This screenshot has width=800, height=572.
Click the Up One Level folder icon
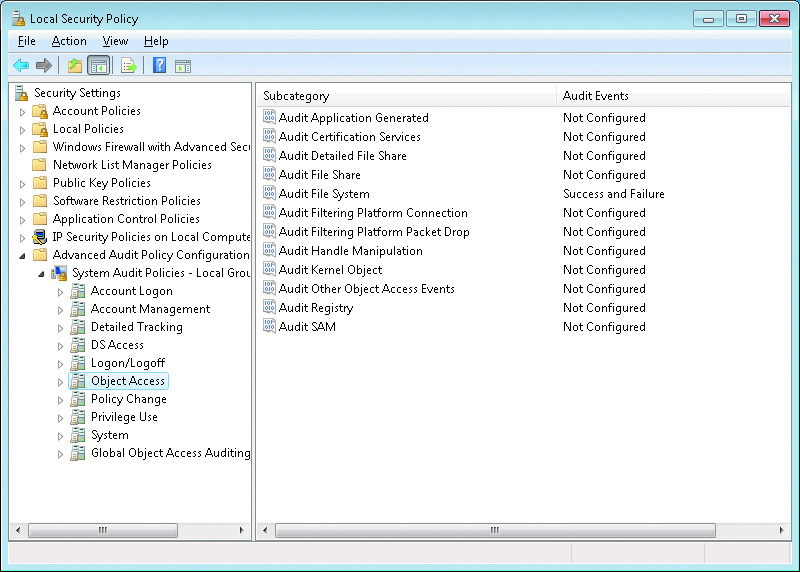(75, 65)
